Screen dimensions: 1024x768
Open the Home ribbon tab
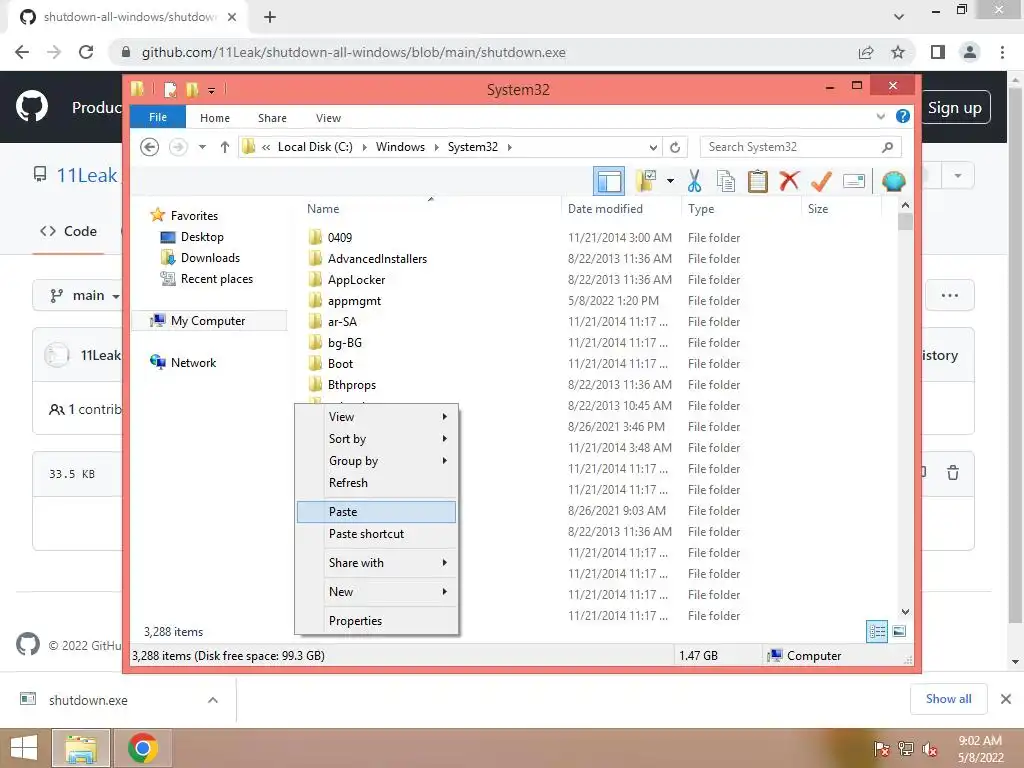[215, 118]
